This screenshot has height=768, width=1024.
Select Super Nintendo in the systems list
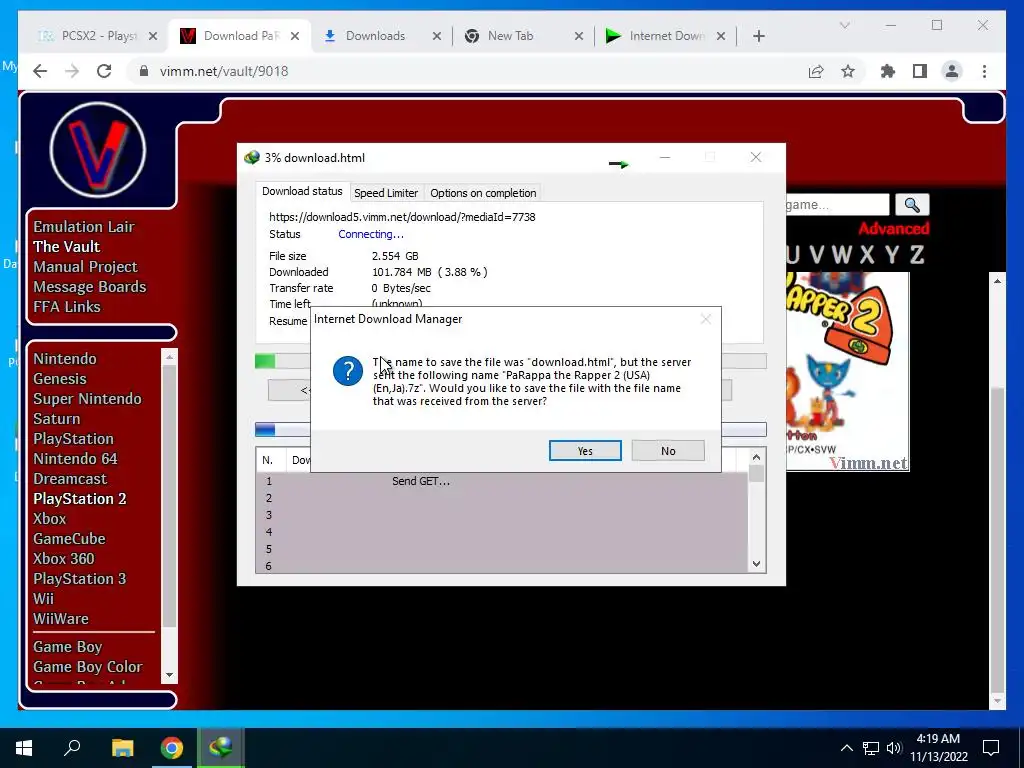click(x=87, y=399)
